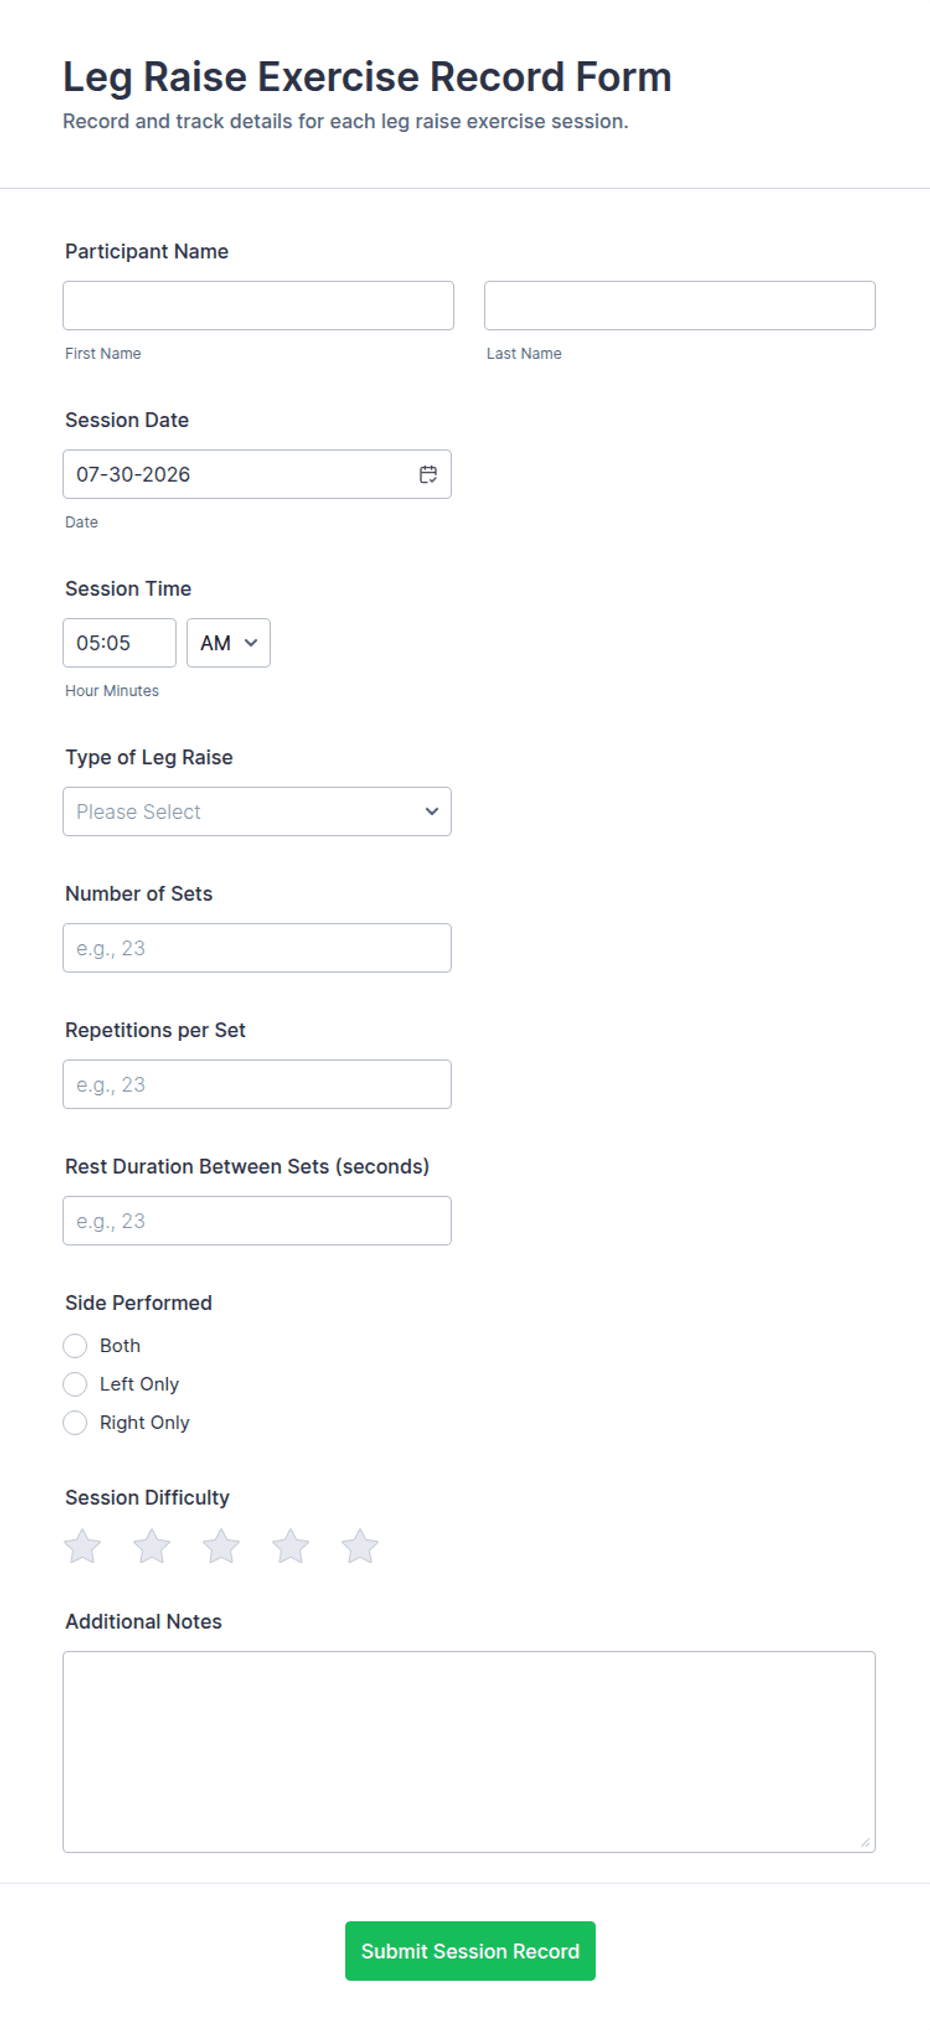Click the Additional Notes text area
Screen dimensions: 930x2030
(x=469, y=1752)
